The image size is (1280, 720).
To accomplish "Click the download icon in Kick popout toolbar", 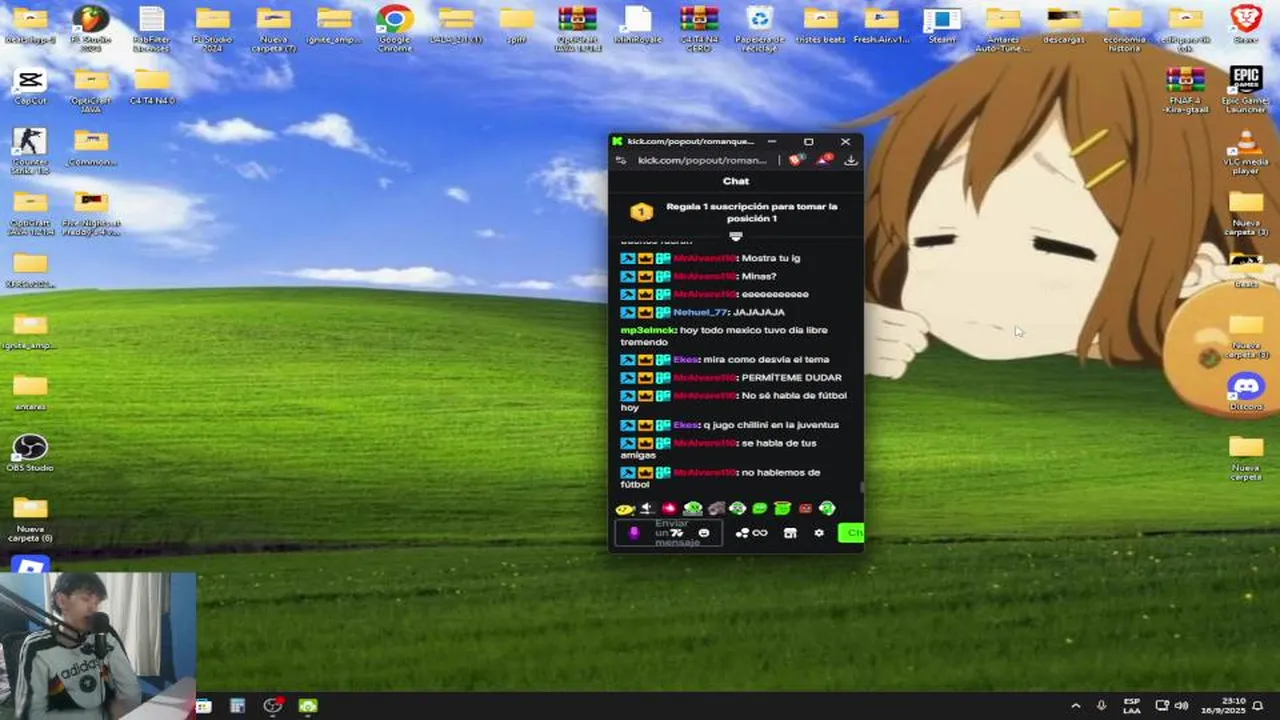I will [851, 160].
